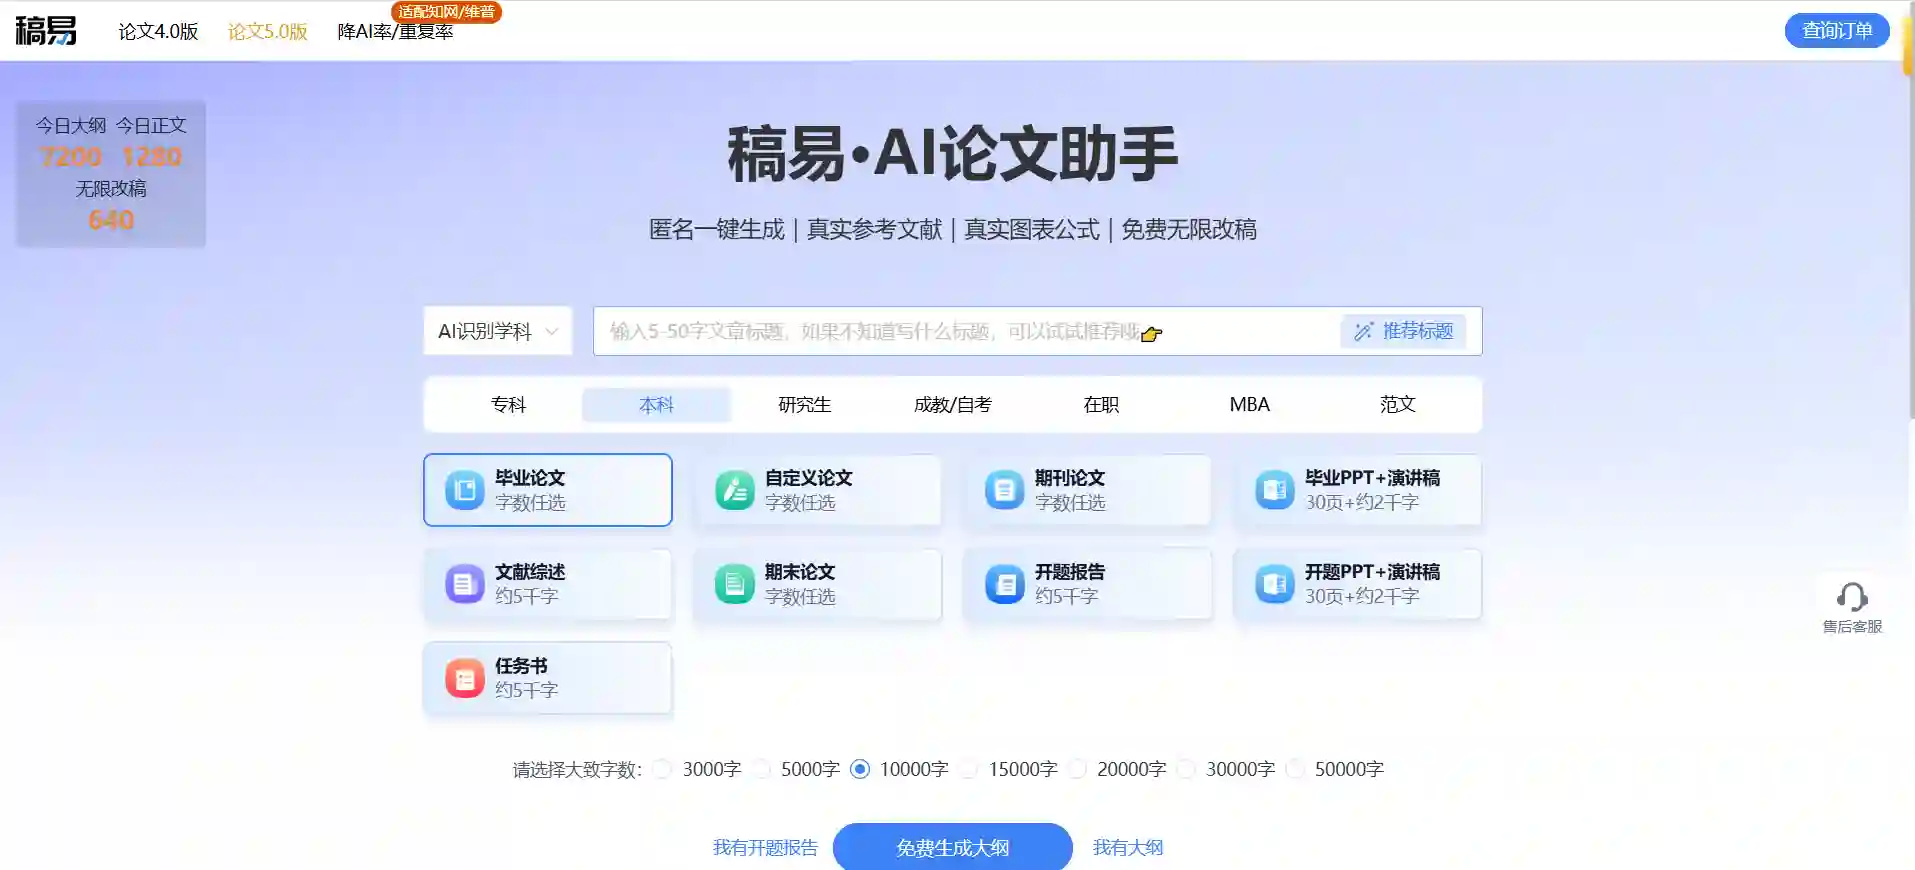
Task: Select 10000字 word count
Action: (x=860, y=769)
